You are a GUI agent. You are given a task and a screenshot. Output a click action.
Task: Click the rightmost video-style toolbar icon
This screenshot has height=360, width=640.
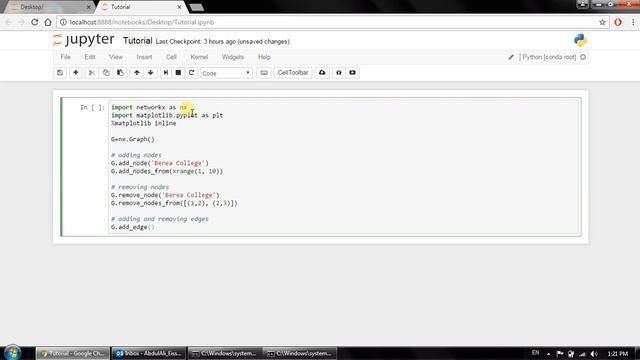pos(352,73)
